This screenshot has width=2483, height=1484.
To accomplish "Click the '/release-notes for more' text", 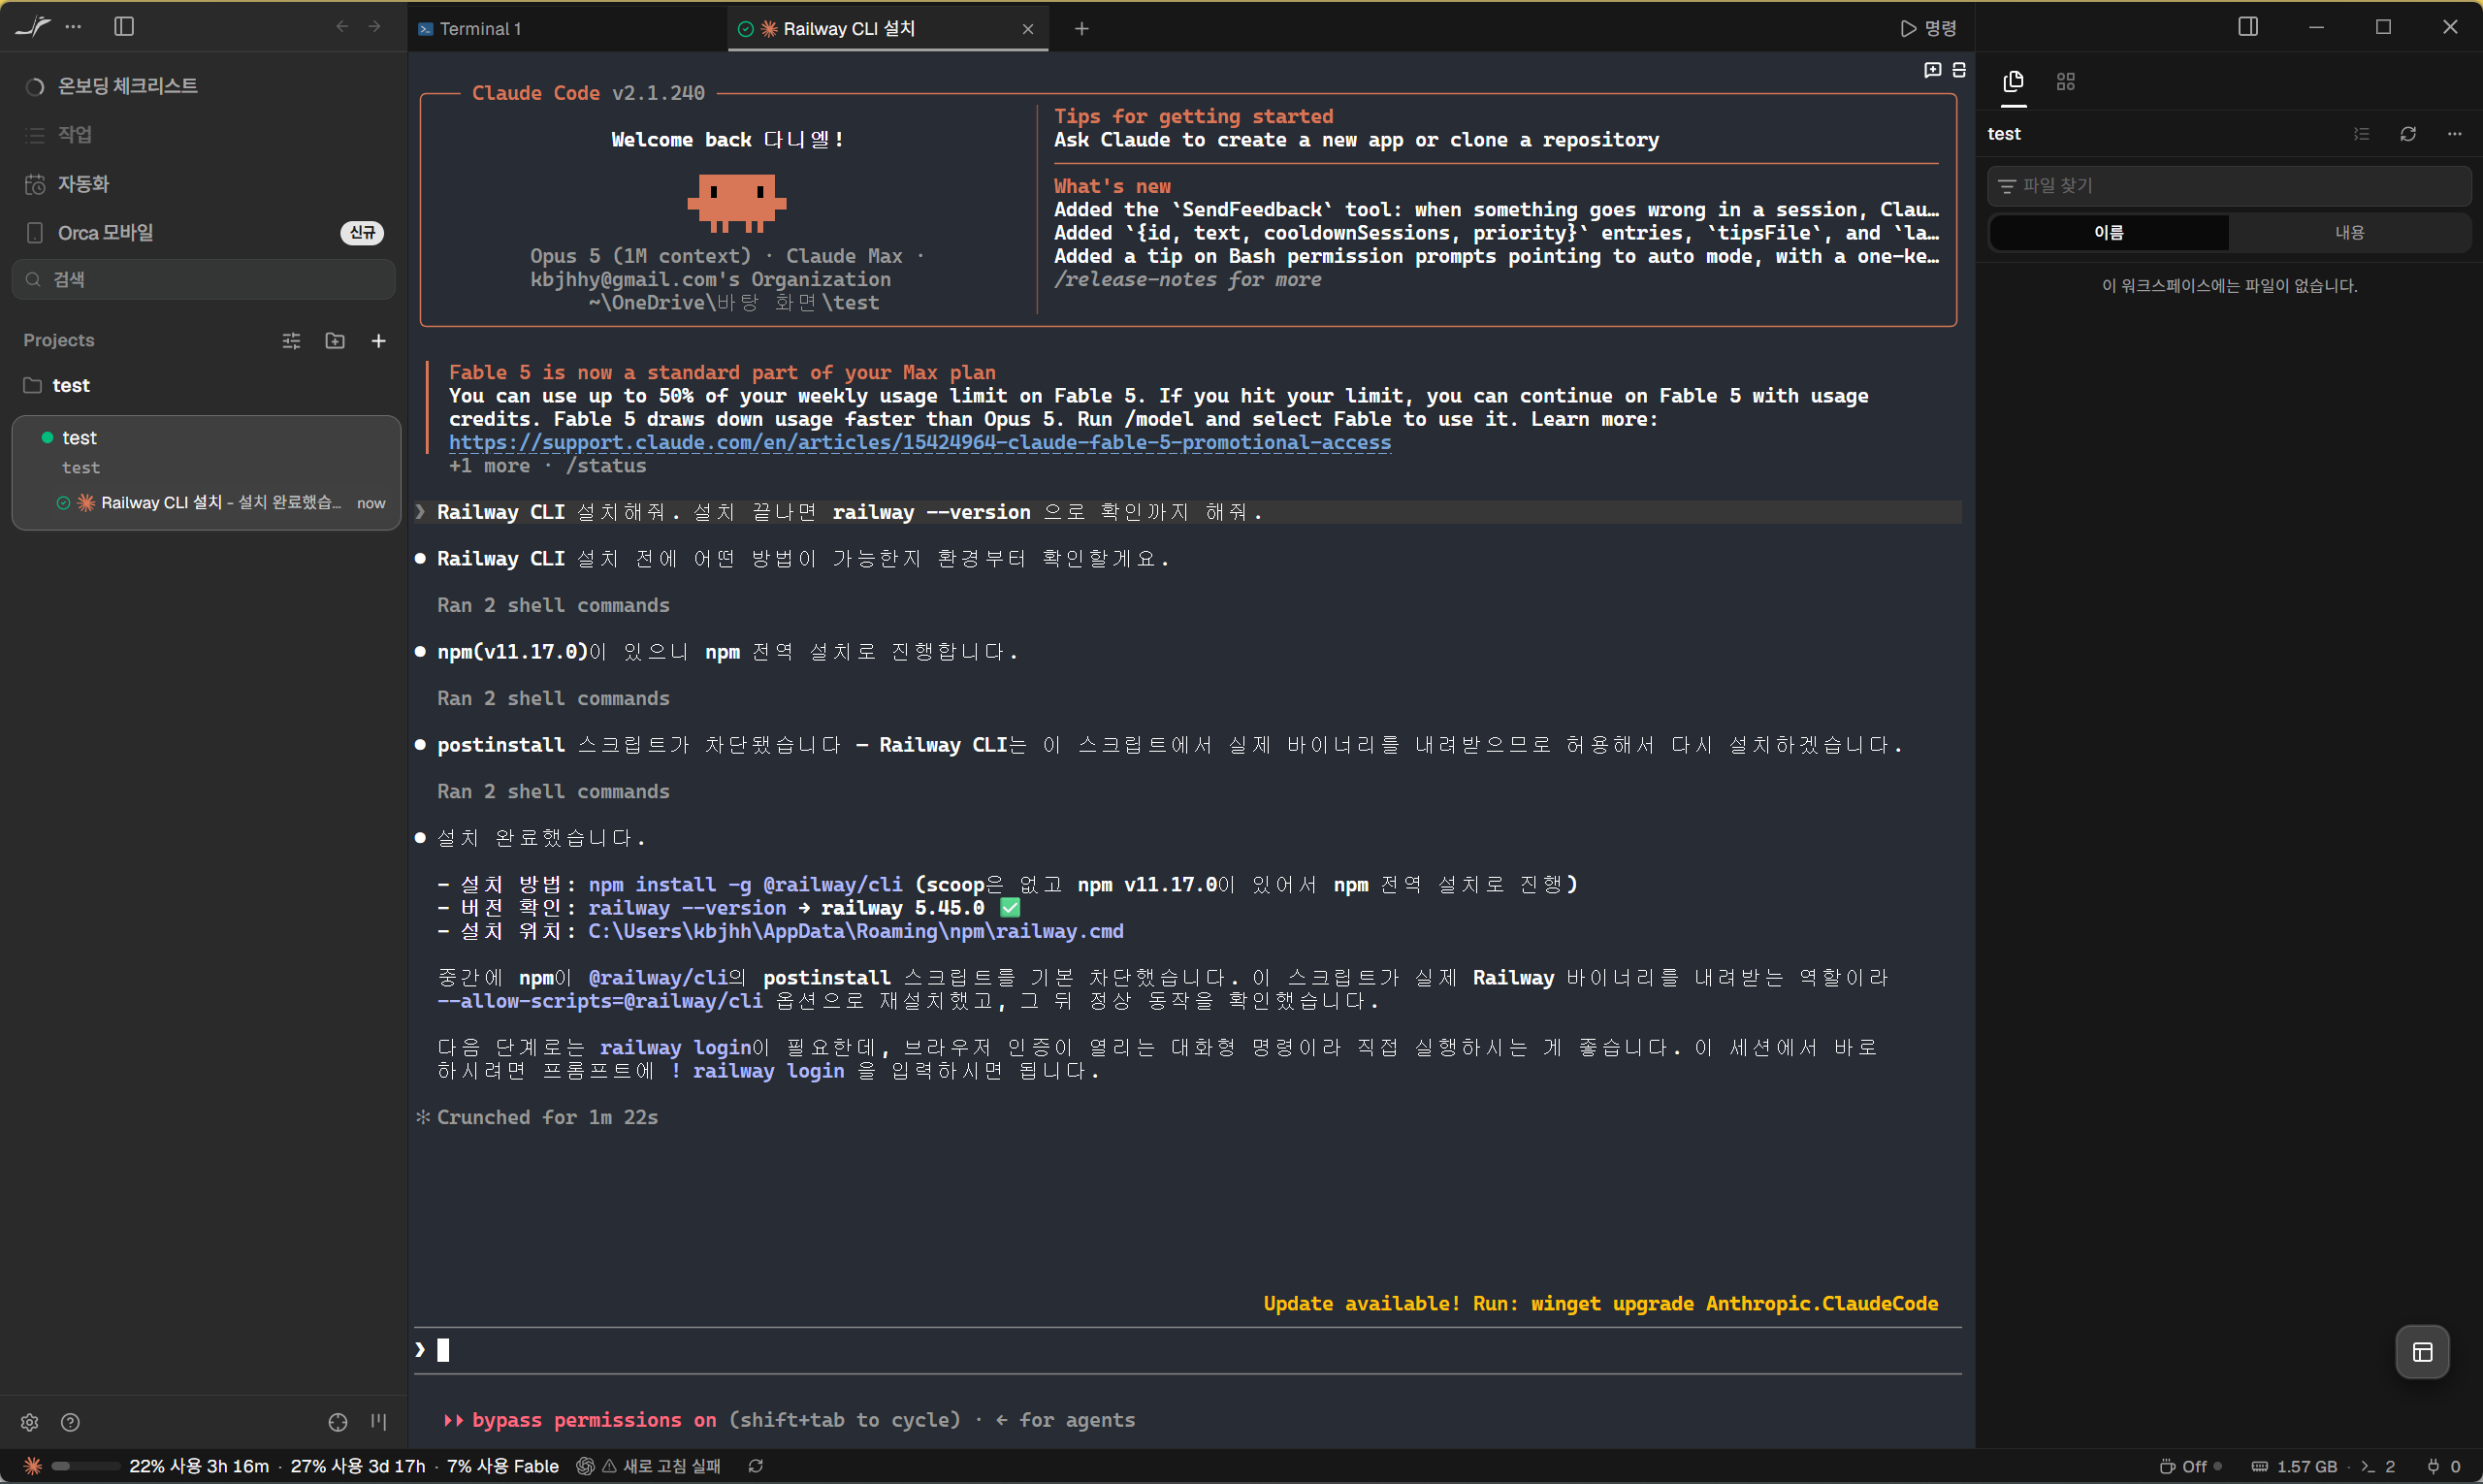I will click(x=1188, y=280).
